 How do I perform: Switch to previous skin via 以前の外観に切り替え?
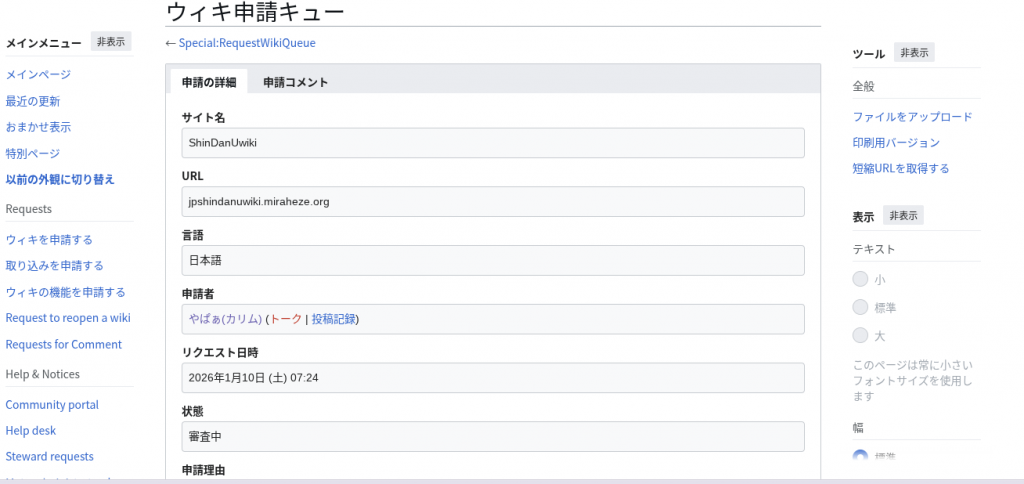pyautogui.click(x=60, y=179)
